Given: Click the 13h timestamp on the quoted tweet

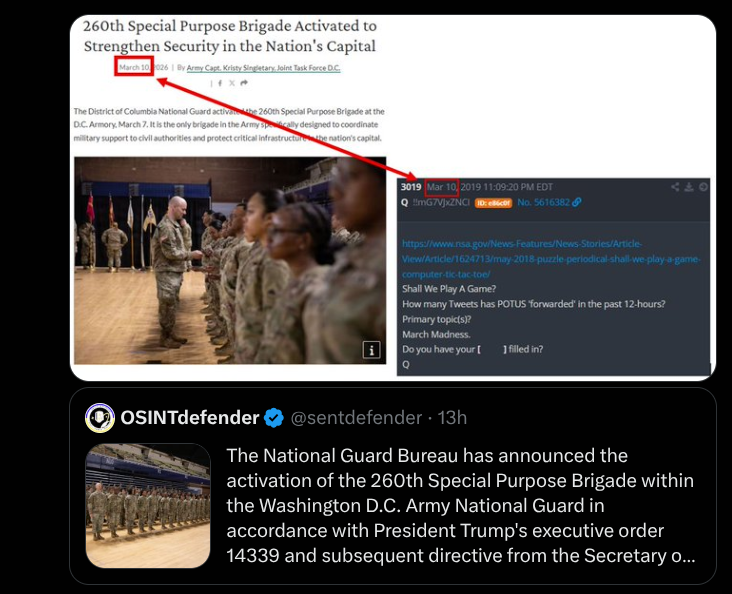Looking at the screenshot, I should (x=452, y=417).
